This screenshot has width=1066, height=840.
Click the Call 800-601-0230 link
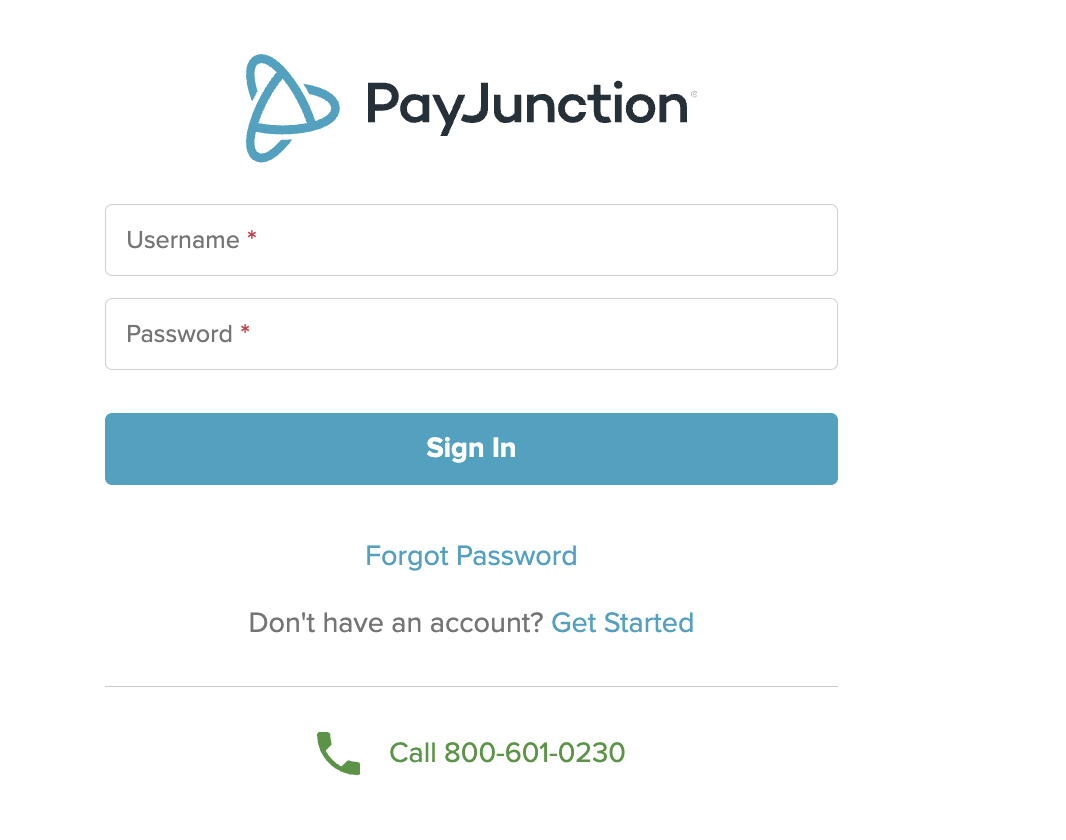(507, 752)
